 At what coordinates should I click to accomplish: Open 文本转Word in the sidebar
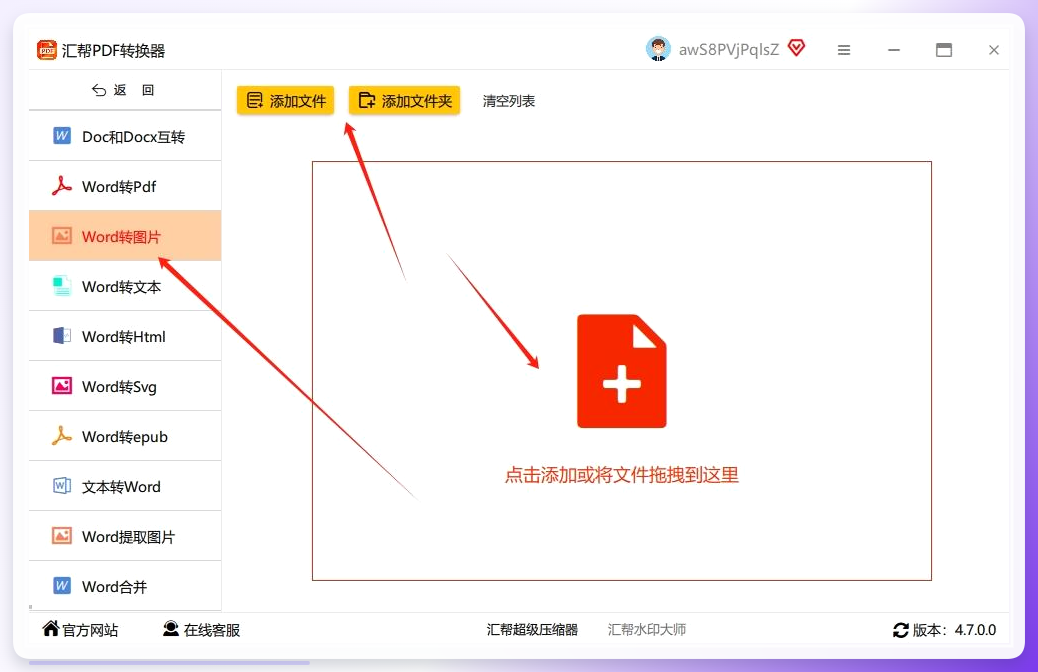pyautogui.click(x=125, y=486)
